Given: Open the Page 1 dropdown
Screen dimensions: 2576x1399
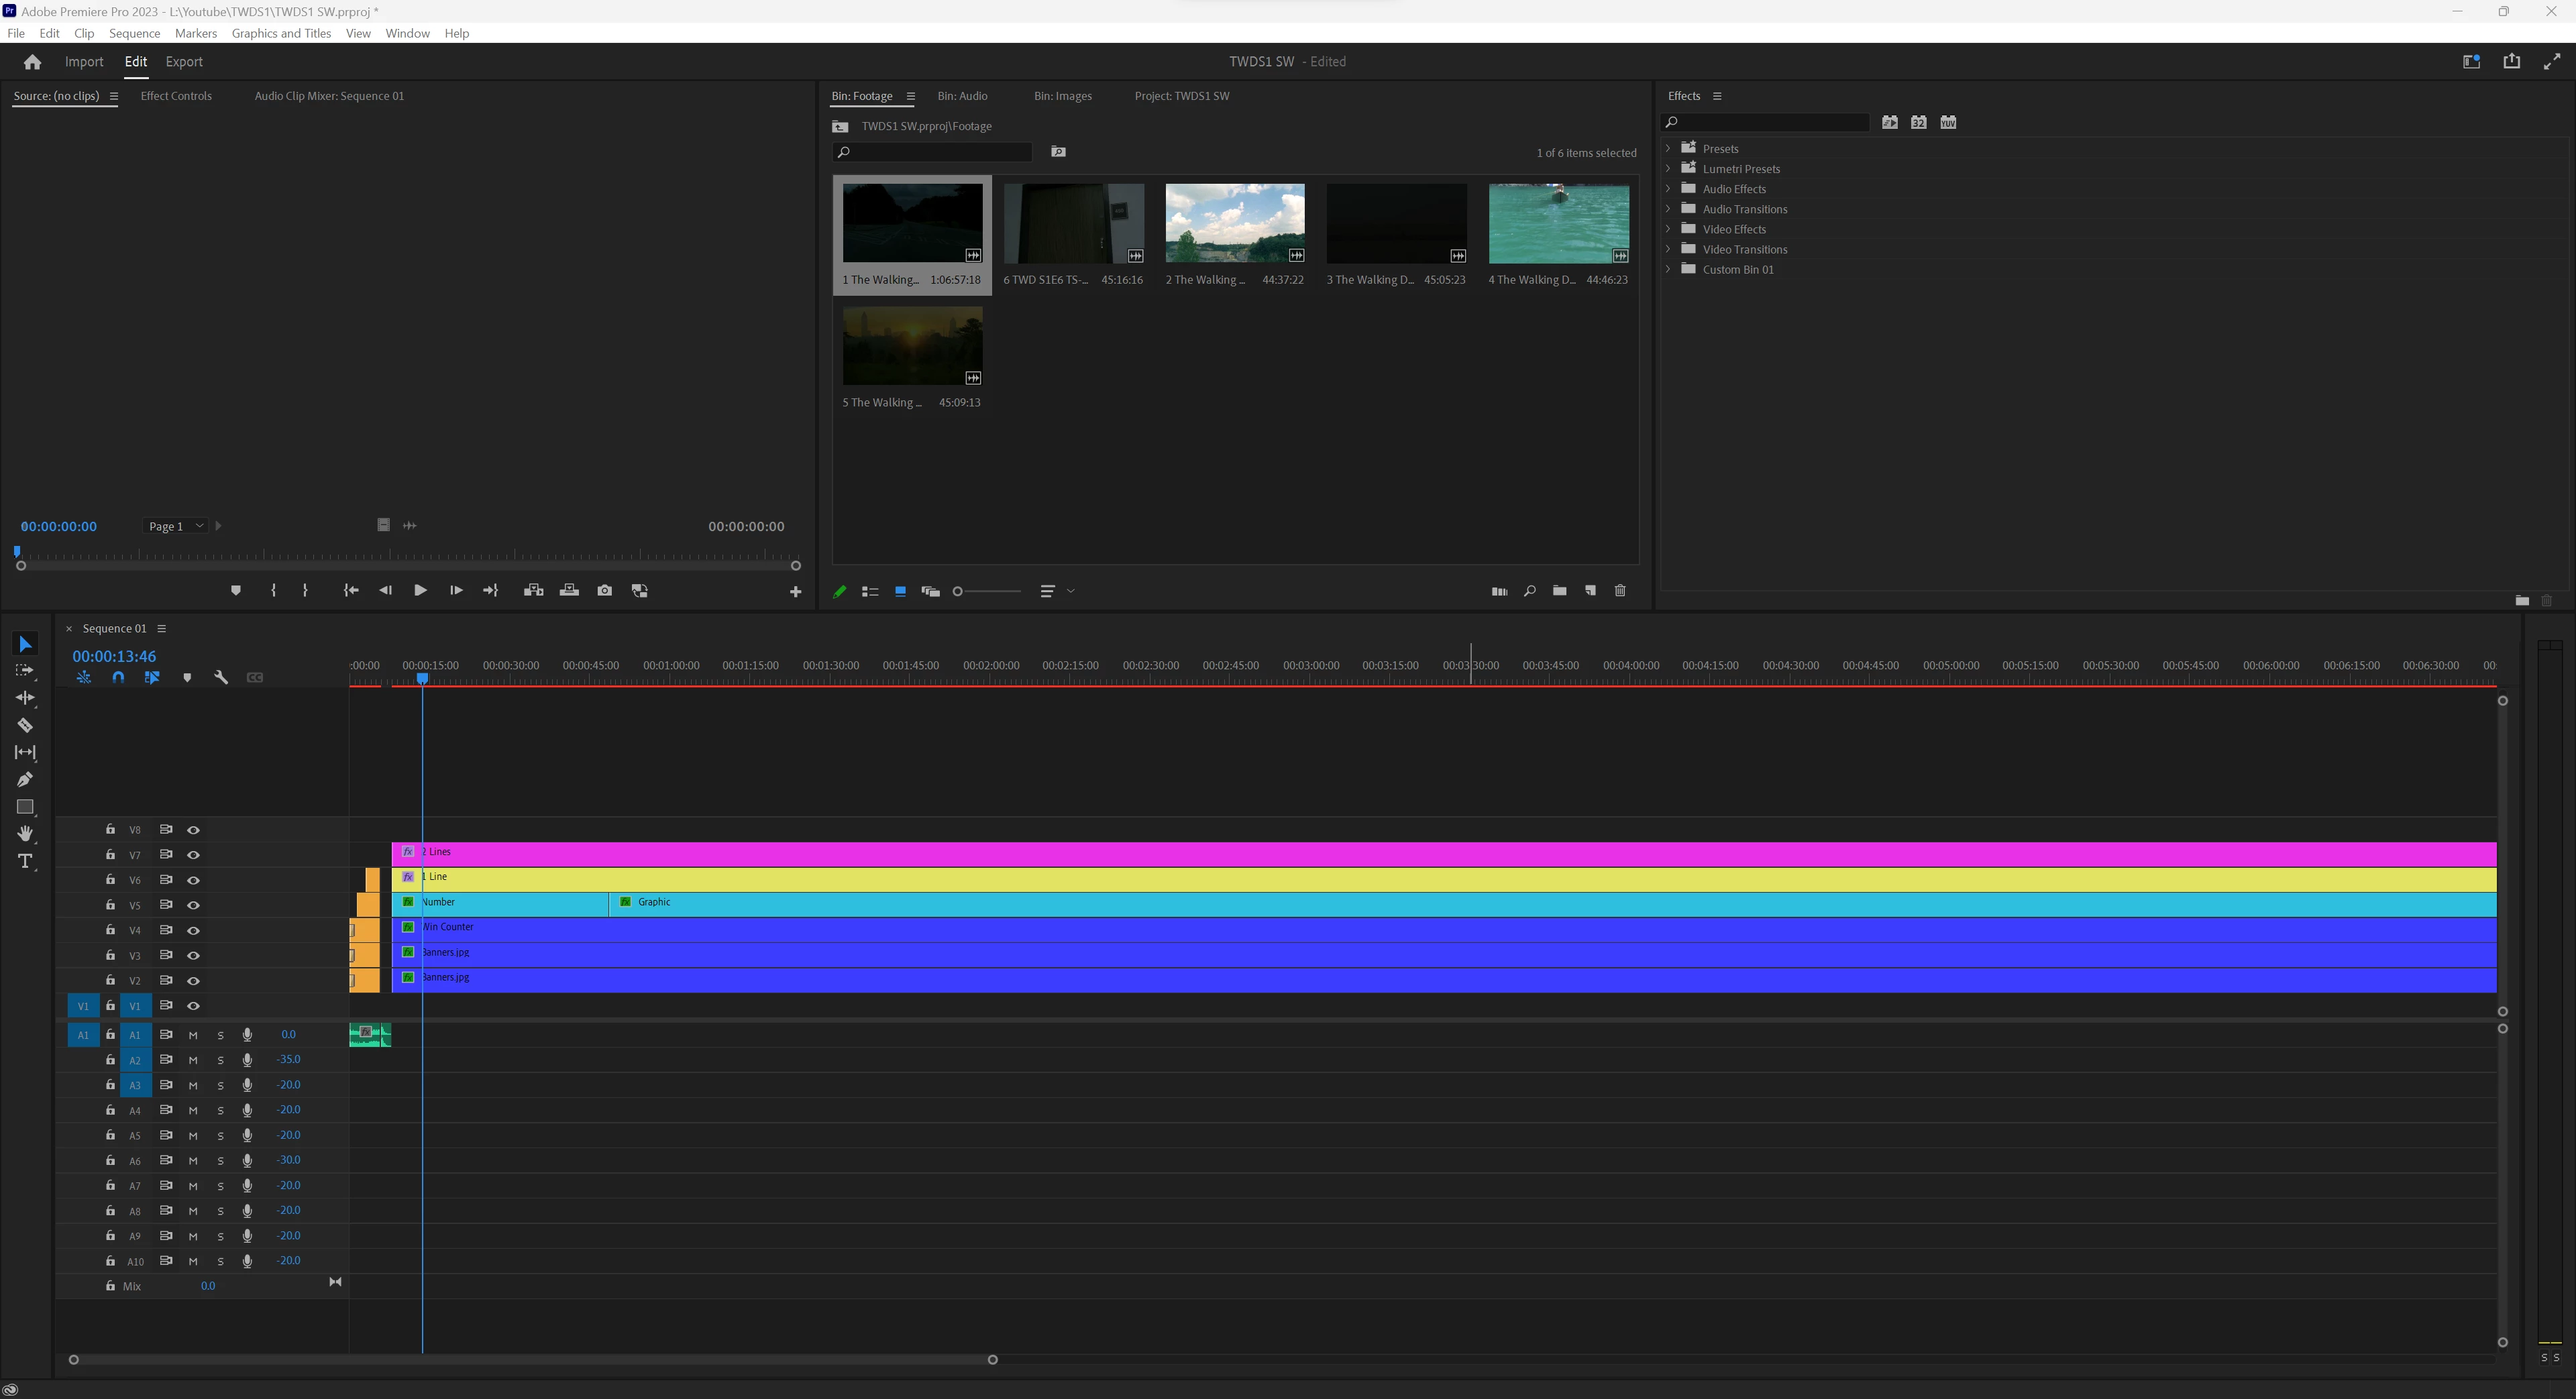Looking at the screenshot, I should (176, 526).
